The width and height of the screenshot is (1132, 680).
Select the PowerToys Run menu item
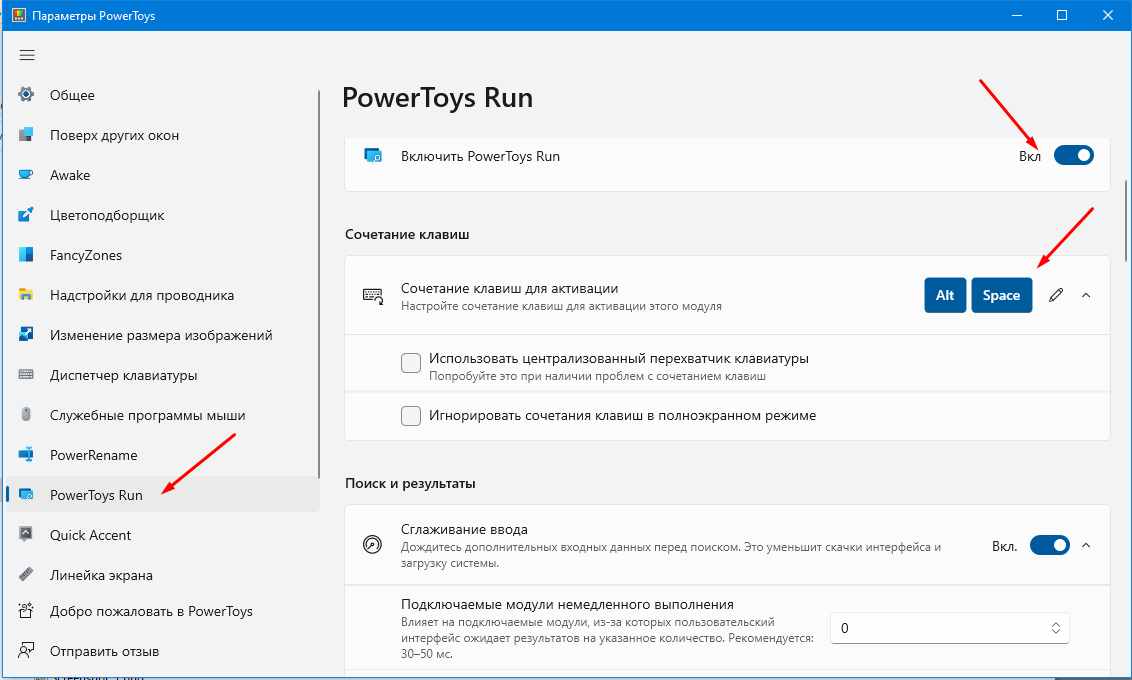pyautogui.click(x=162, y=494)
